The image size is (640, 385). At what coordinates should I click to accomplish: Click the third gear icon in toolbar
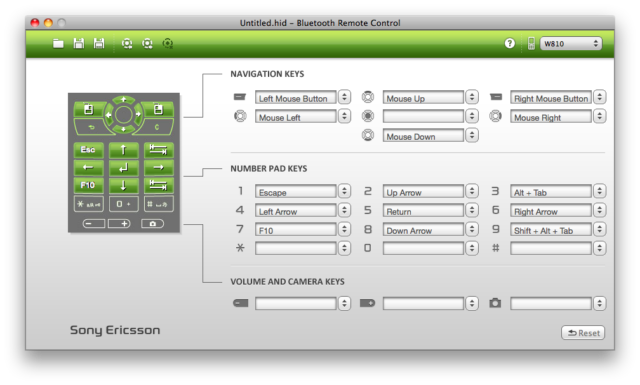point(168,43)
